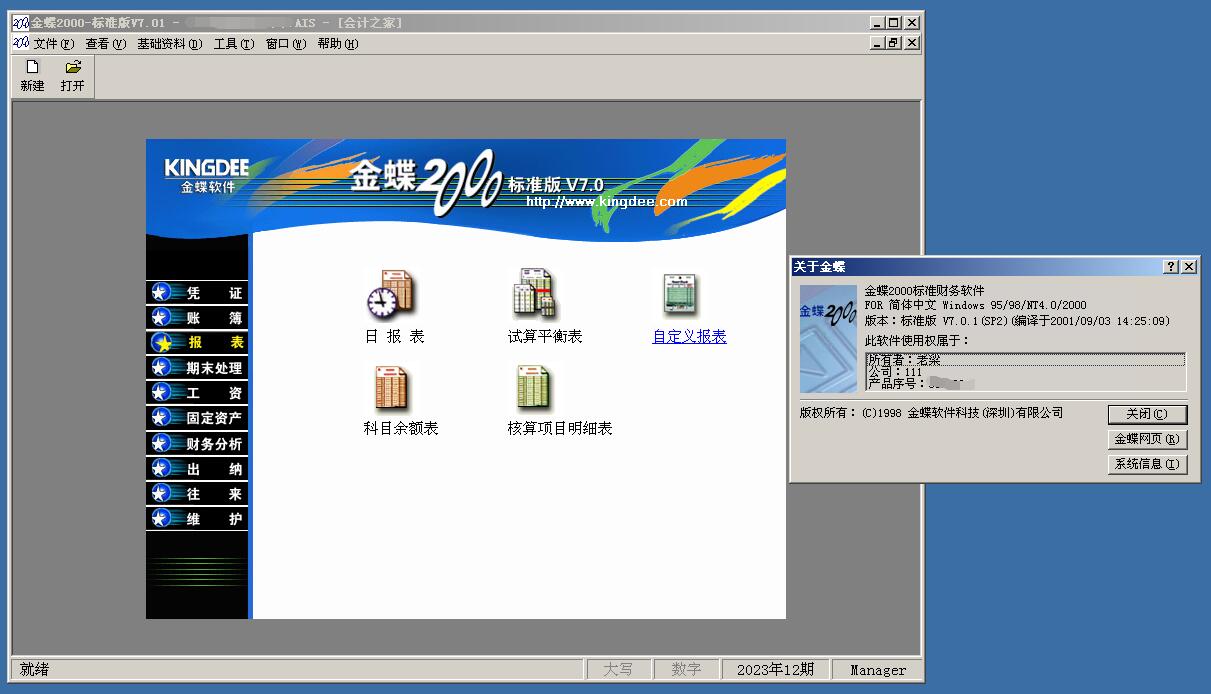Select the 维护 module in the sidebar

click(x=197, y=519)
